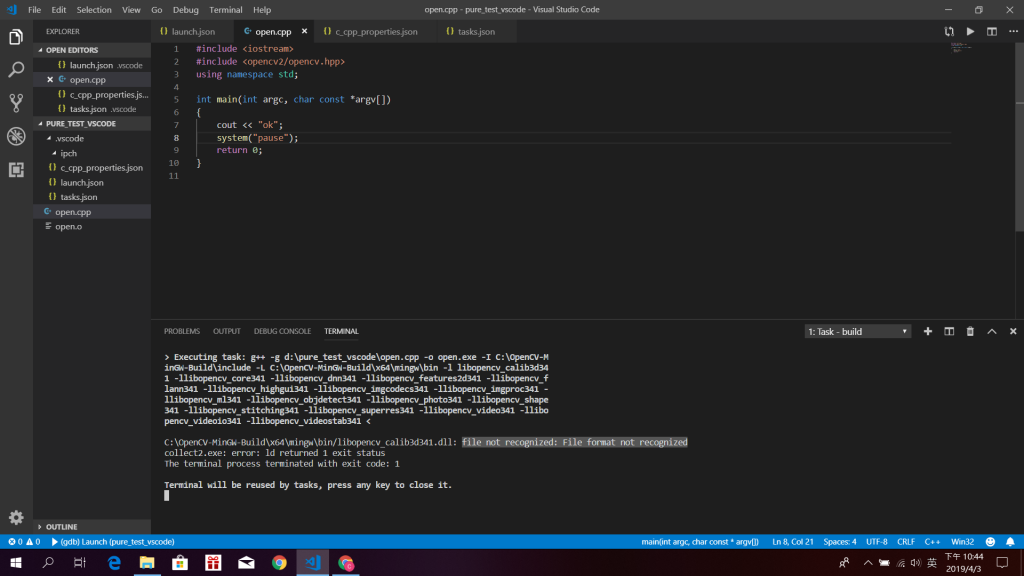The height and width of the screenshot is (576, 1024).
Task: Open the terminal selector '1: Task - build' dropdown
Action: click(x=857, y=332)
